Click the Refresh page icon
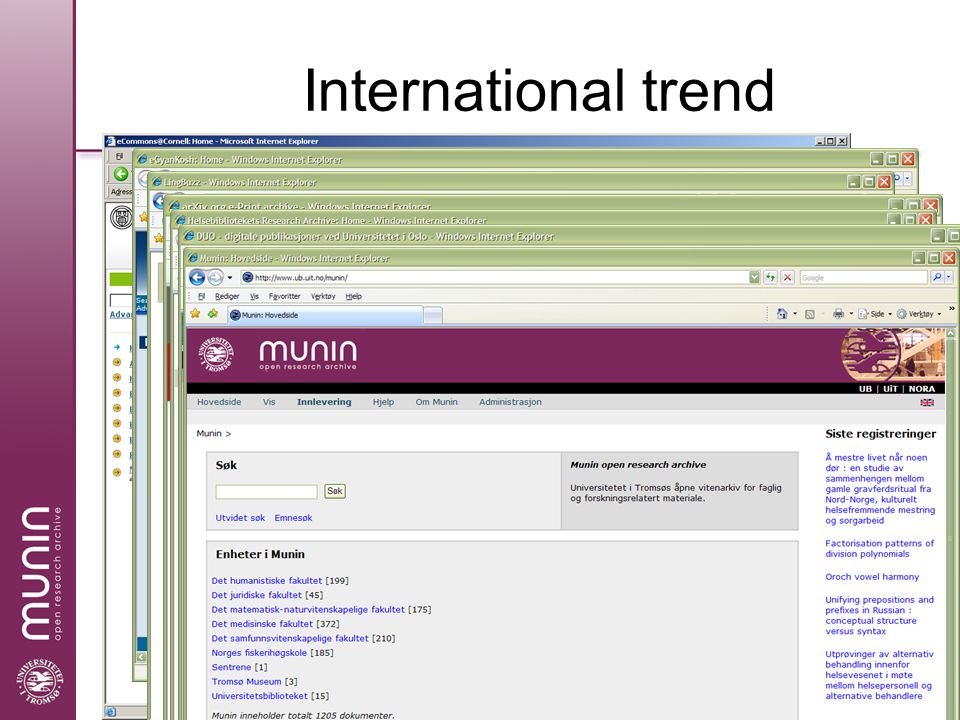This screenshot has width=960, height=720. 770,277
